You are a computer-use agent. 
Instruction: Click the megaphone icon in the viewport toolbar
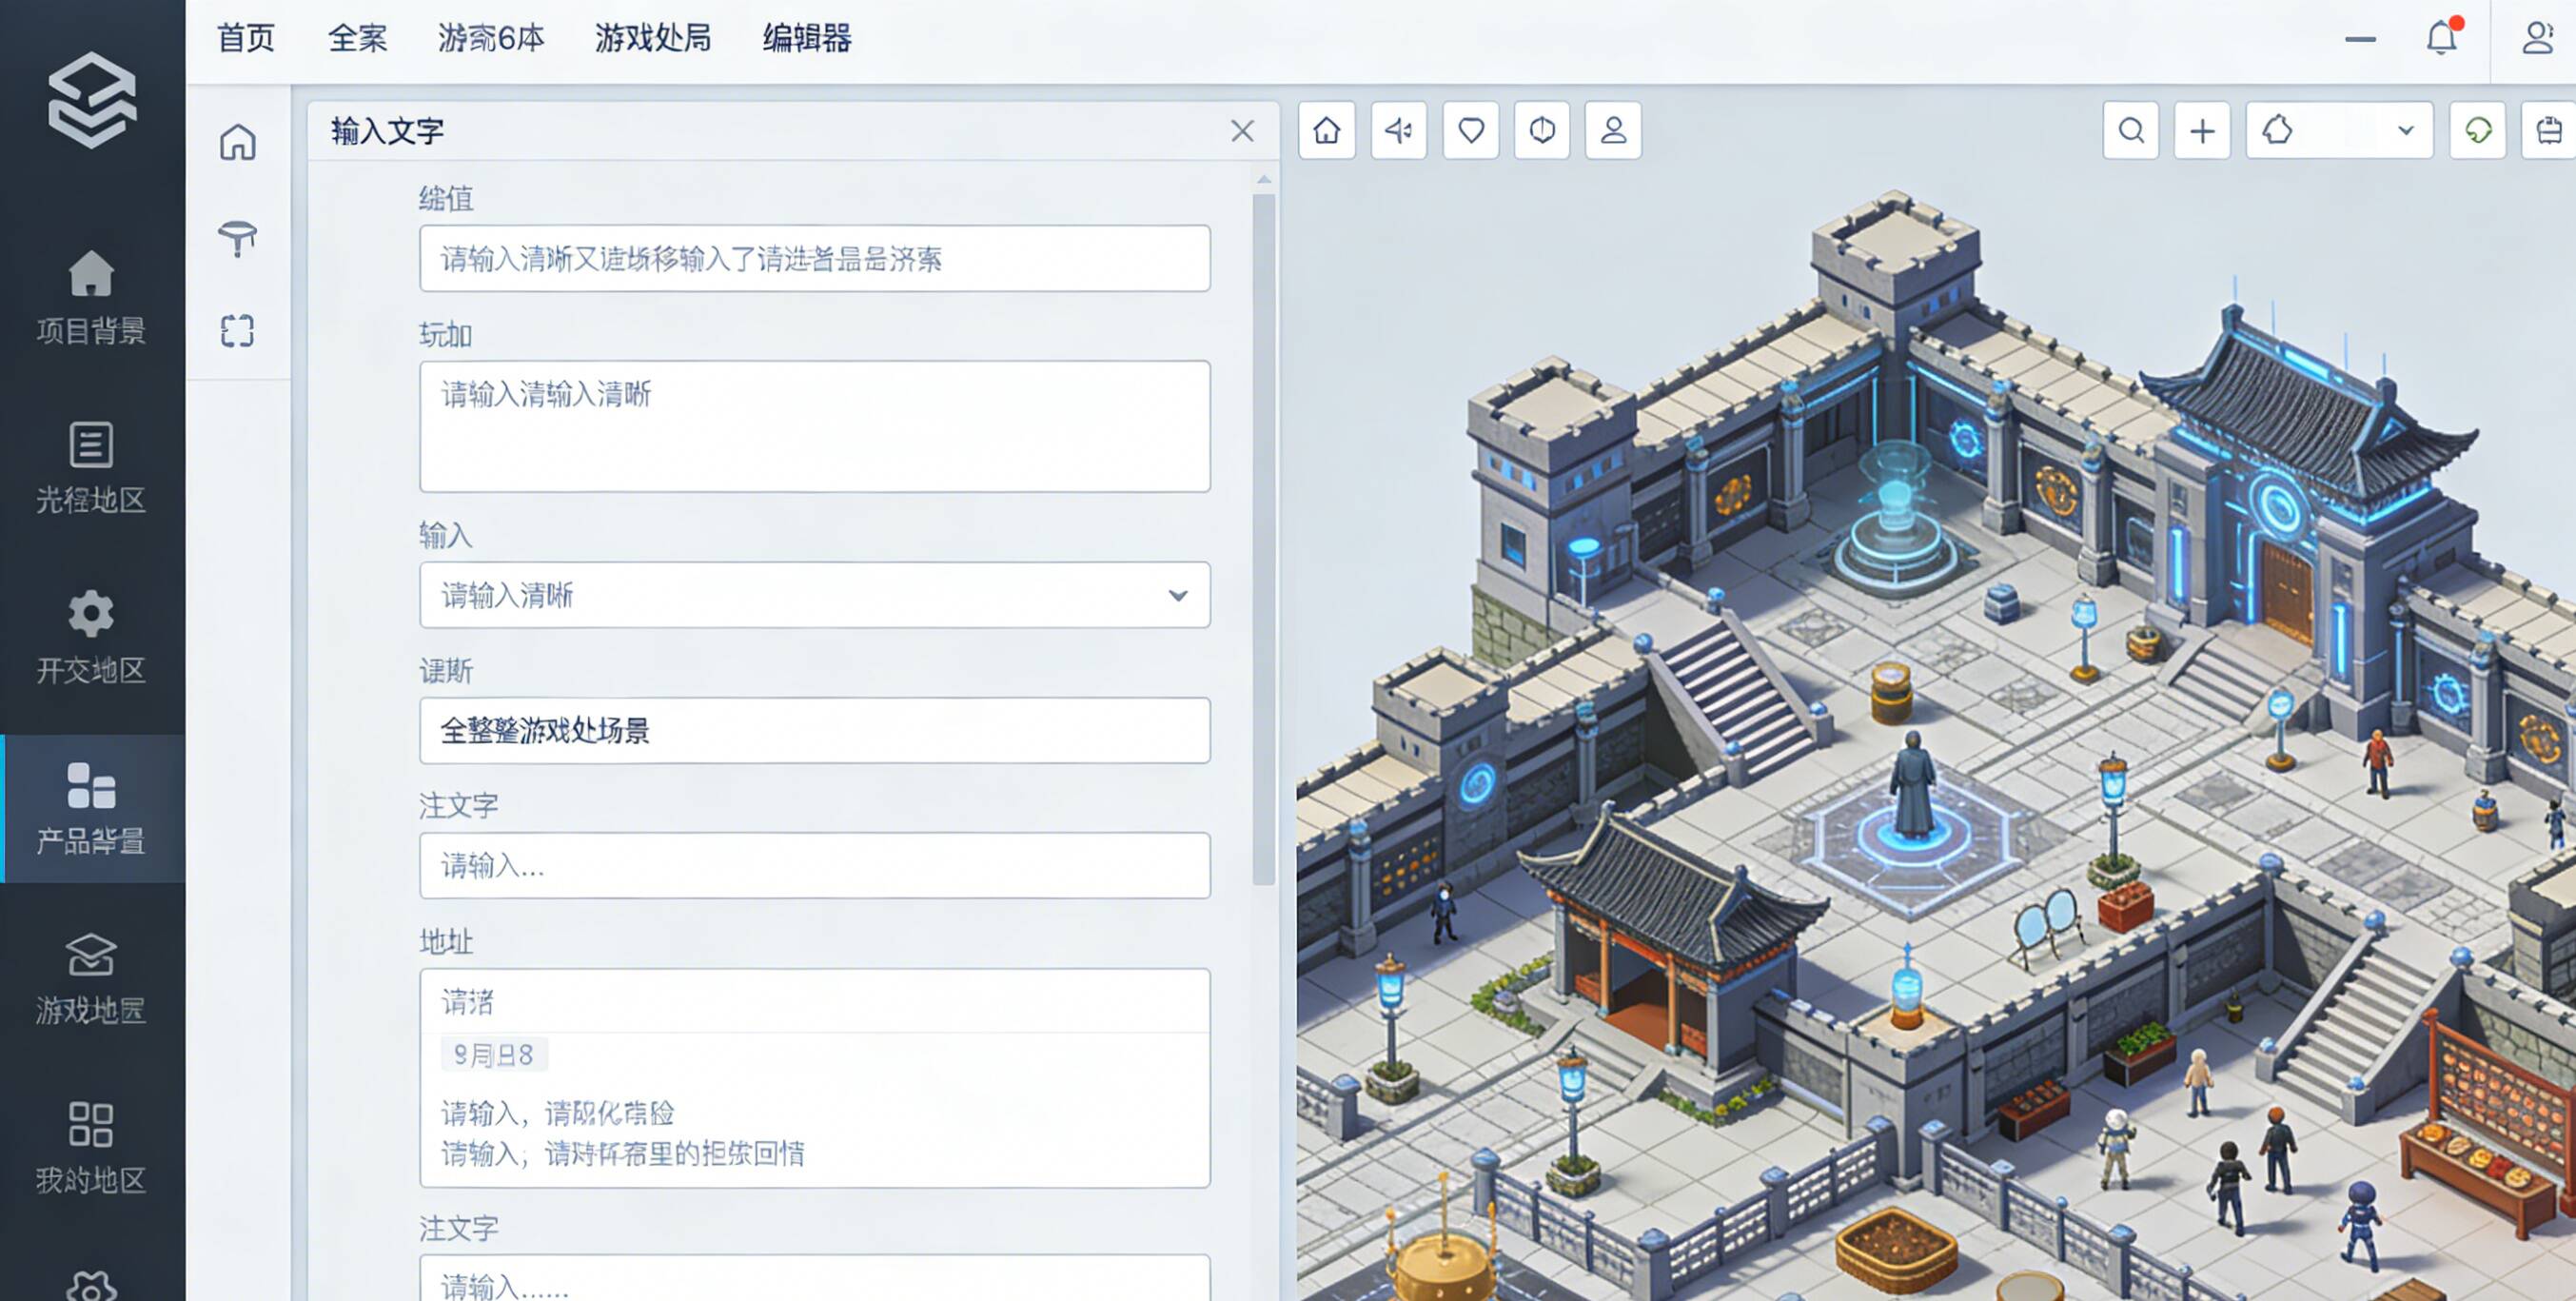1398,130
